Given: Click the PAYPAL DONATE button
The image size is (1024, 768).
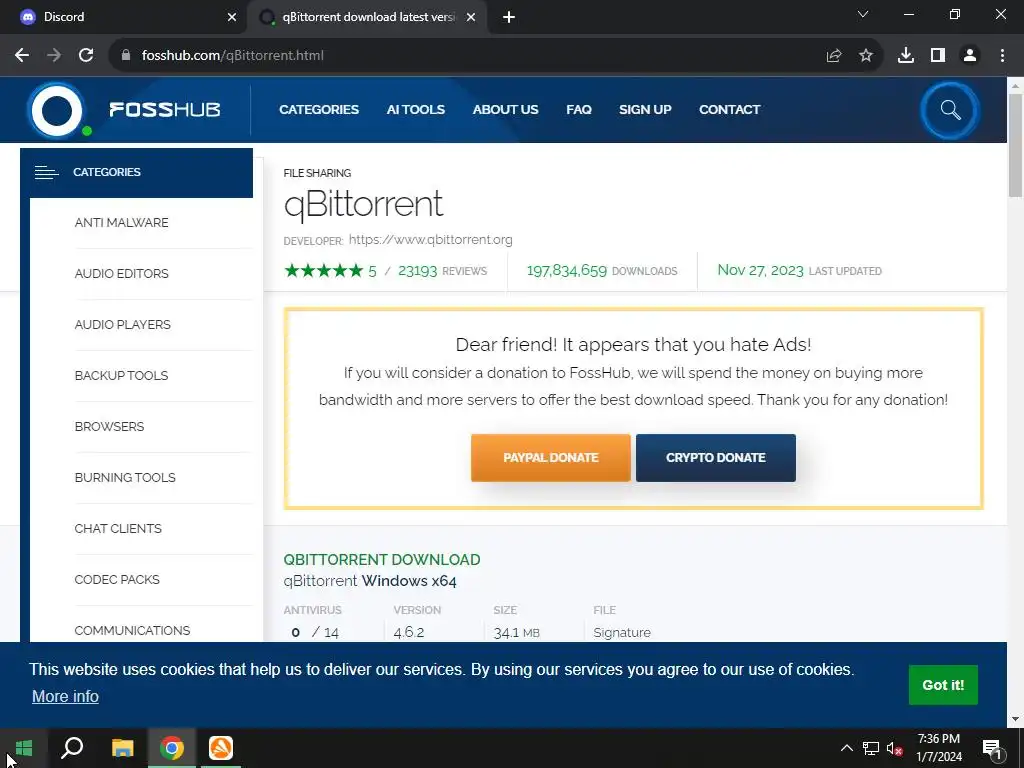Looking at the screenshot, I should click(x=551, y=458).
